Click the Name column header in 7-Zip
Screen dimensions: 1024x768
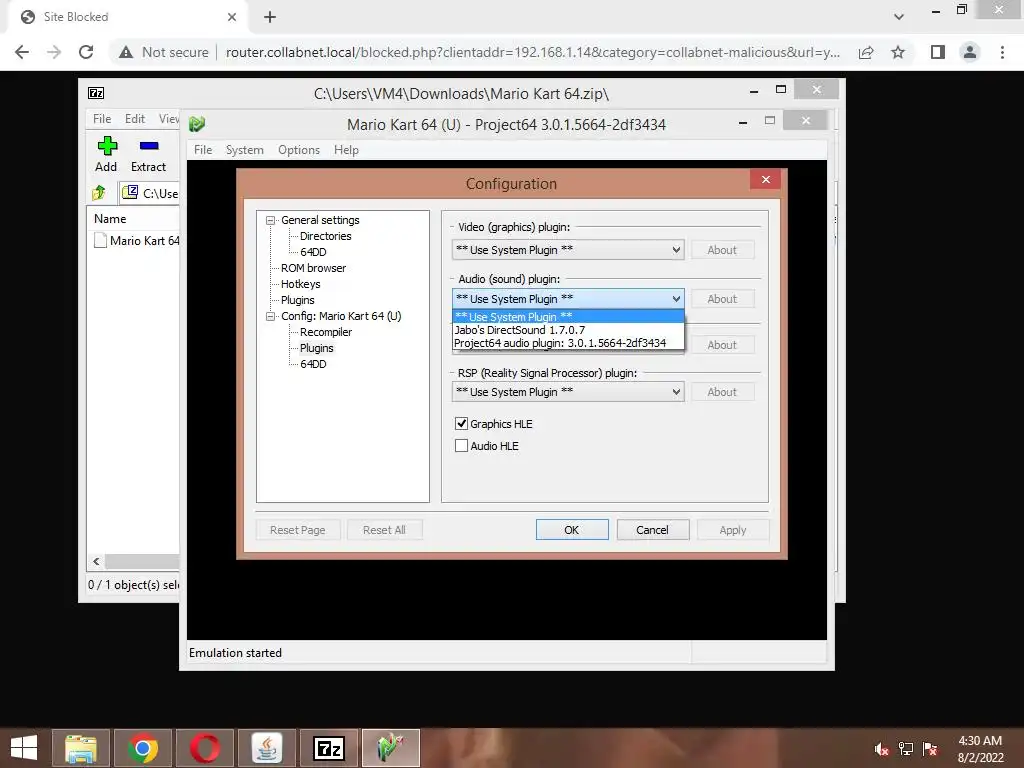pyautogui.click(x=110, y=219)
